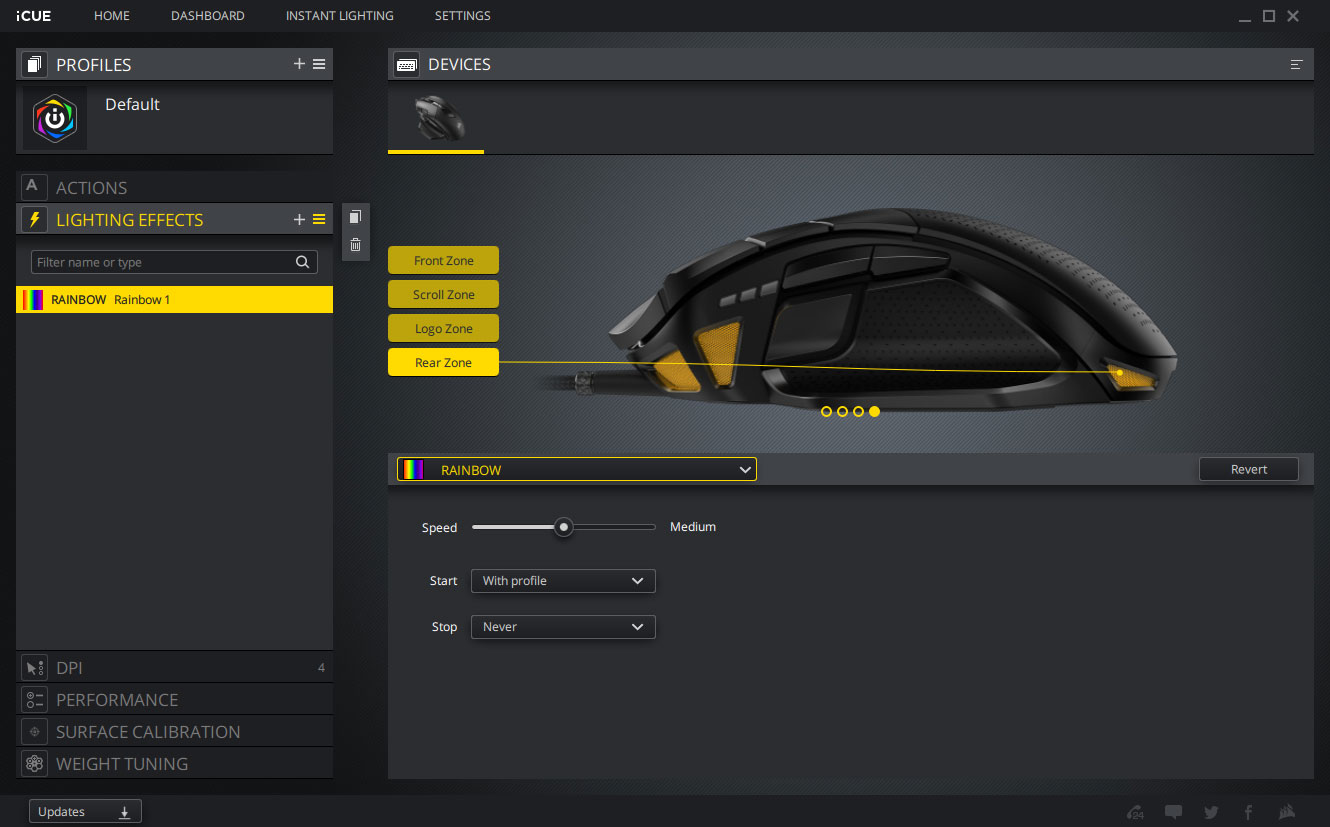Click the Speed slider handle

[x=564, y=527]
